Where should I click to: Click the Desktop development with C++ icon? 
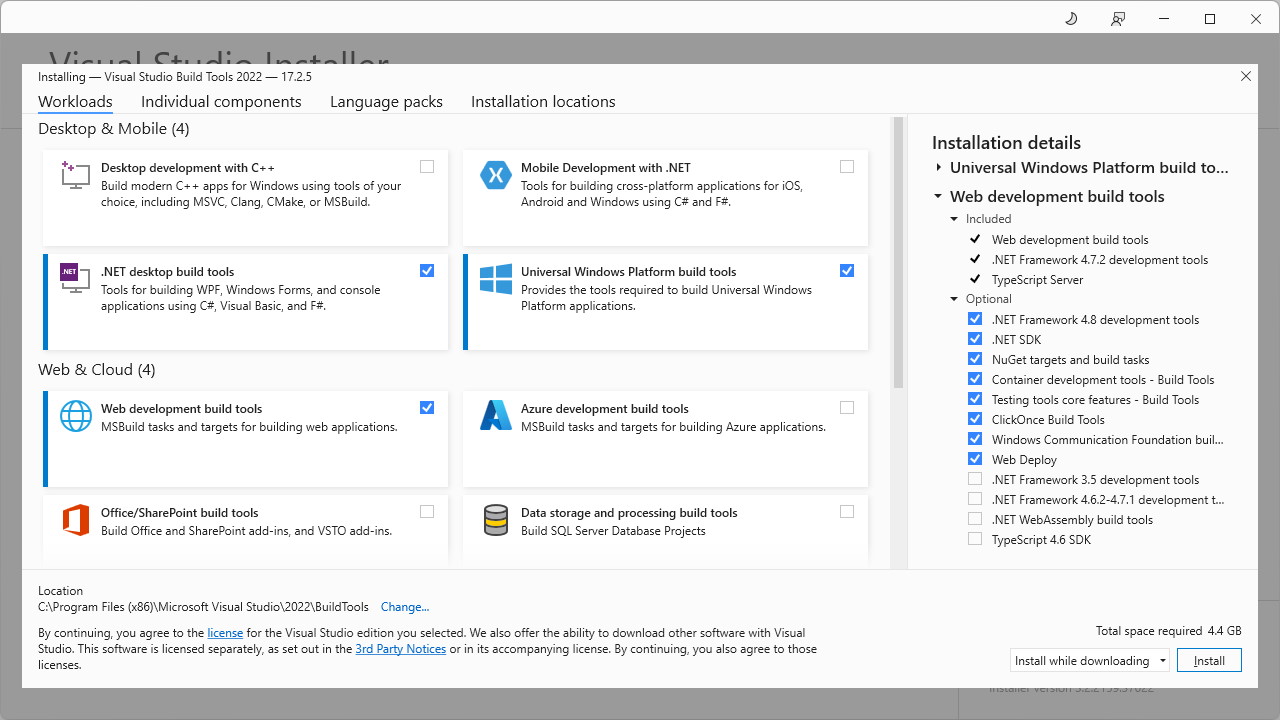coord(76,175)
